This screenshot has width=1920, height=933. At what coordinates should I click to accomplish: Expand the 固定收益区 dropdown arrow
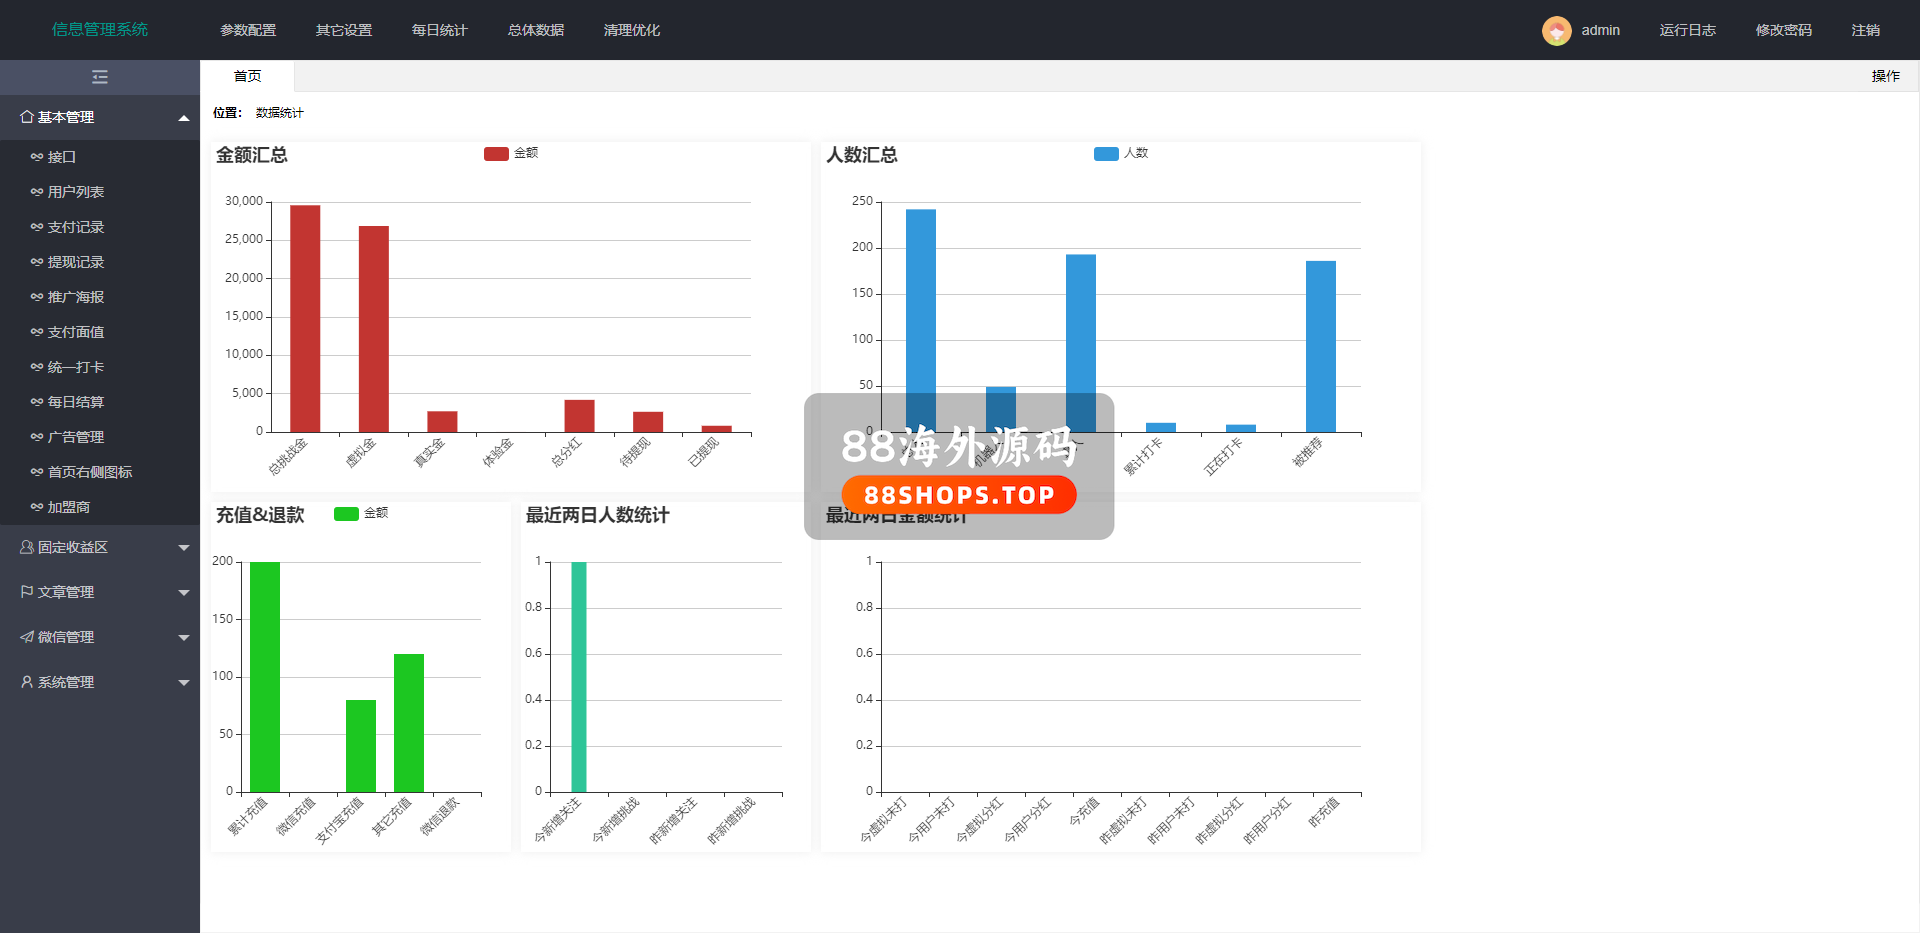coord(184,548)
